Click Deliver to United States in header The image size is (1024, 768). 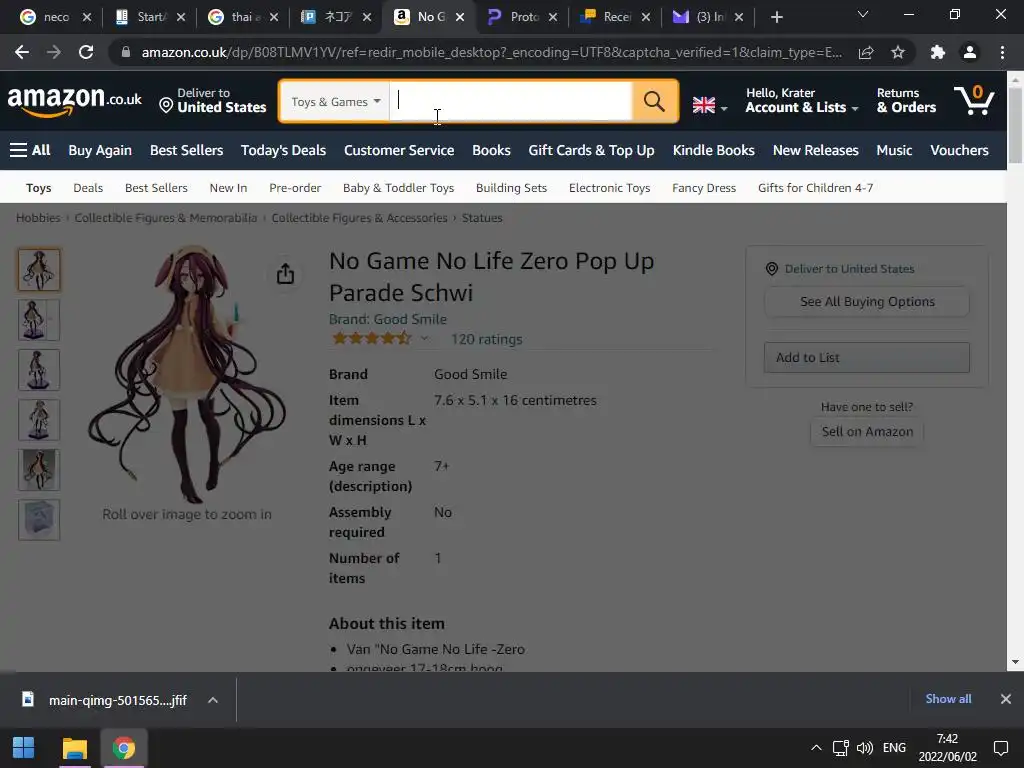(214, 101)
